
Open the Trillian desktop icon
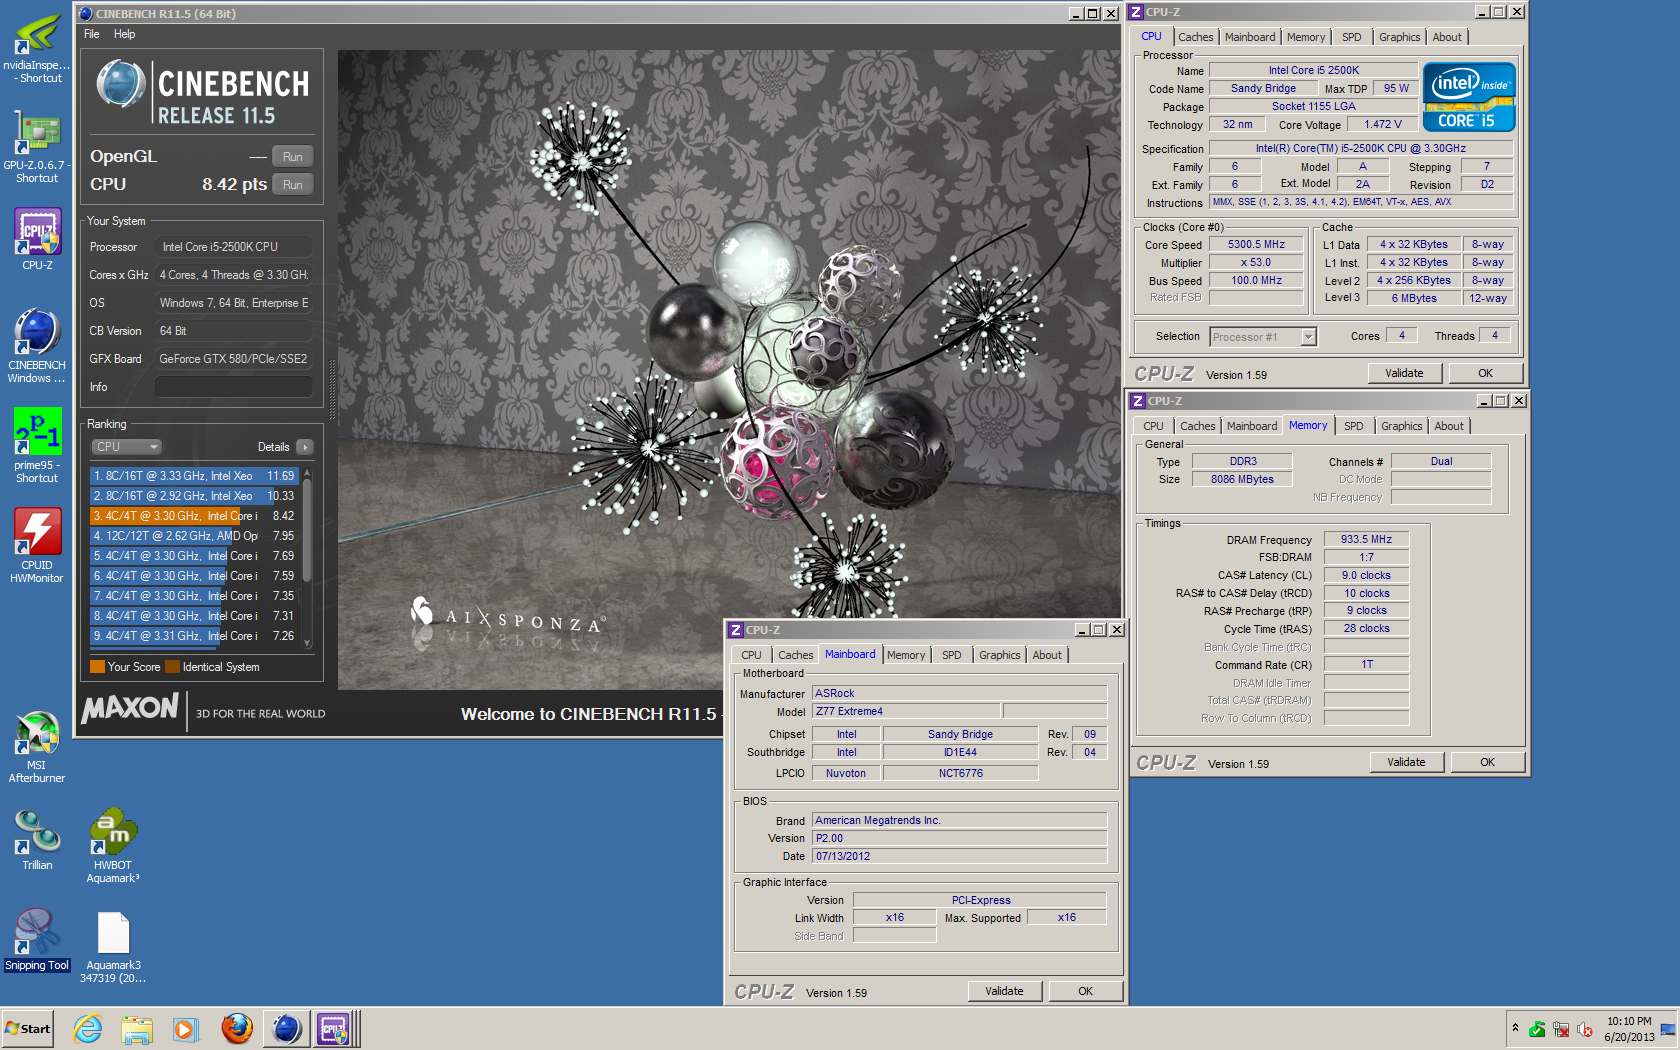click(37, 840)
